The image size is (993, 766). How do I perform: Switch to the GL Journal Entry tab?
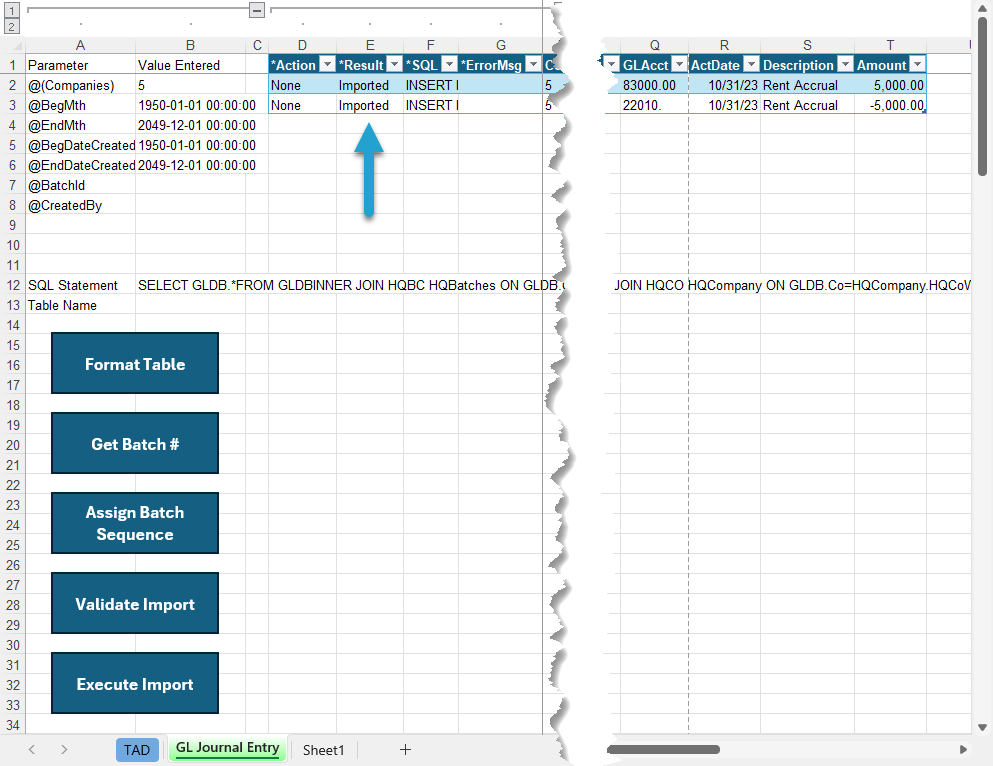pyautogui.click(x=227, y=748)
